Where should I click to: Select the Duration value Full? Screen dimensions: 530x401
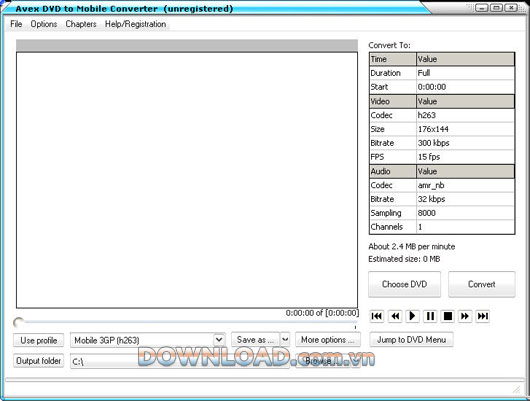(x=465, y=73)
